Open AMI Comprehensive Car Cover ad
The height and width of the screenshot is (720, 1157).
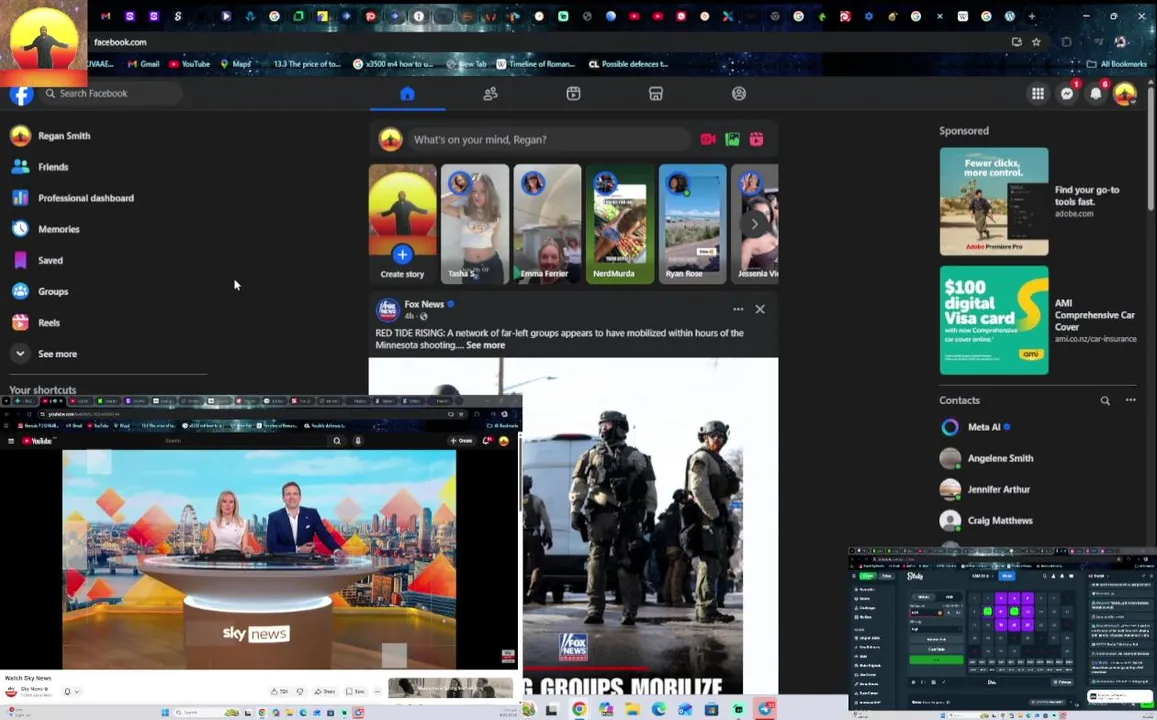(1038, 320)
